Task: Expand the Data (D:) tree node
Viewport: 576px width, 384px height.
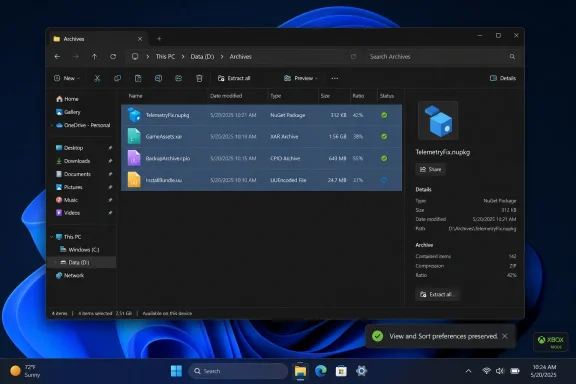Action: click(55, 262)
